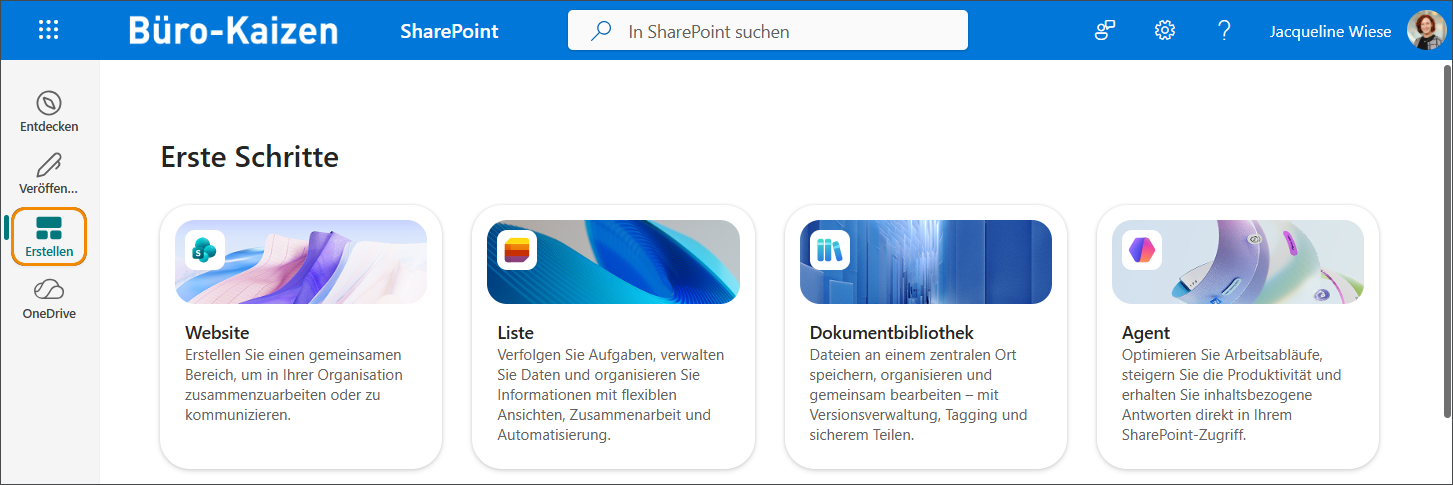Click the Entdecken compass icon
The height and width of the screenshot is (485, 1453).
[49, 103]
